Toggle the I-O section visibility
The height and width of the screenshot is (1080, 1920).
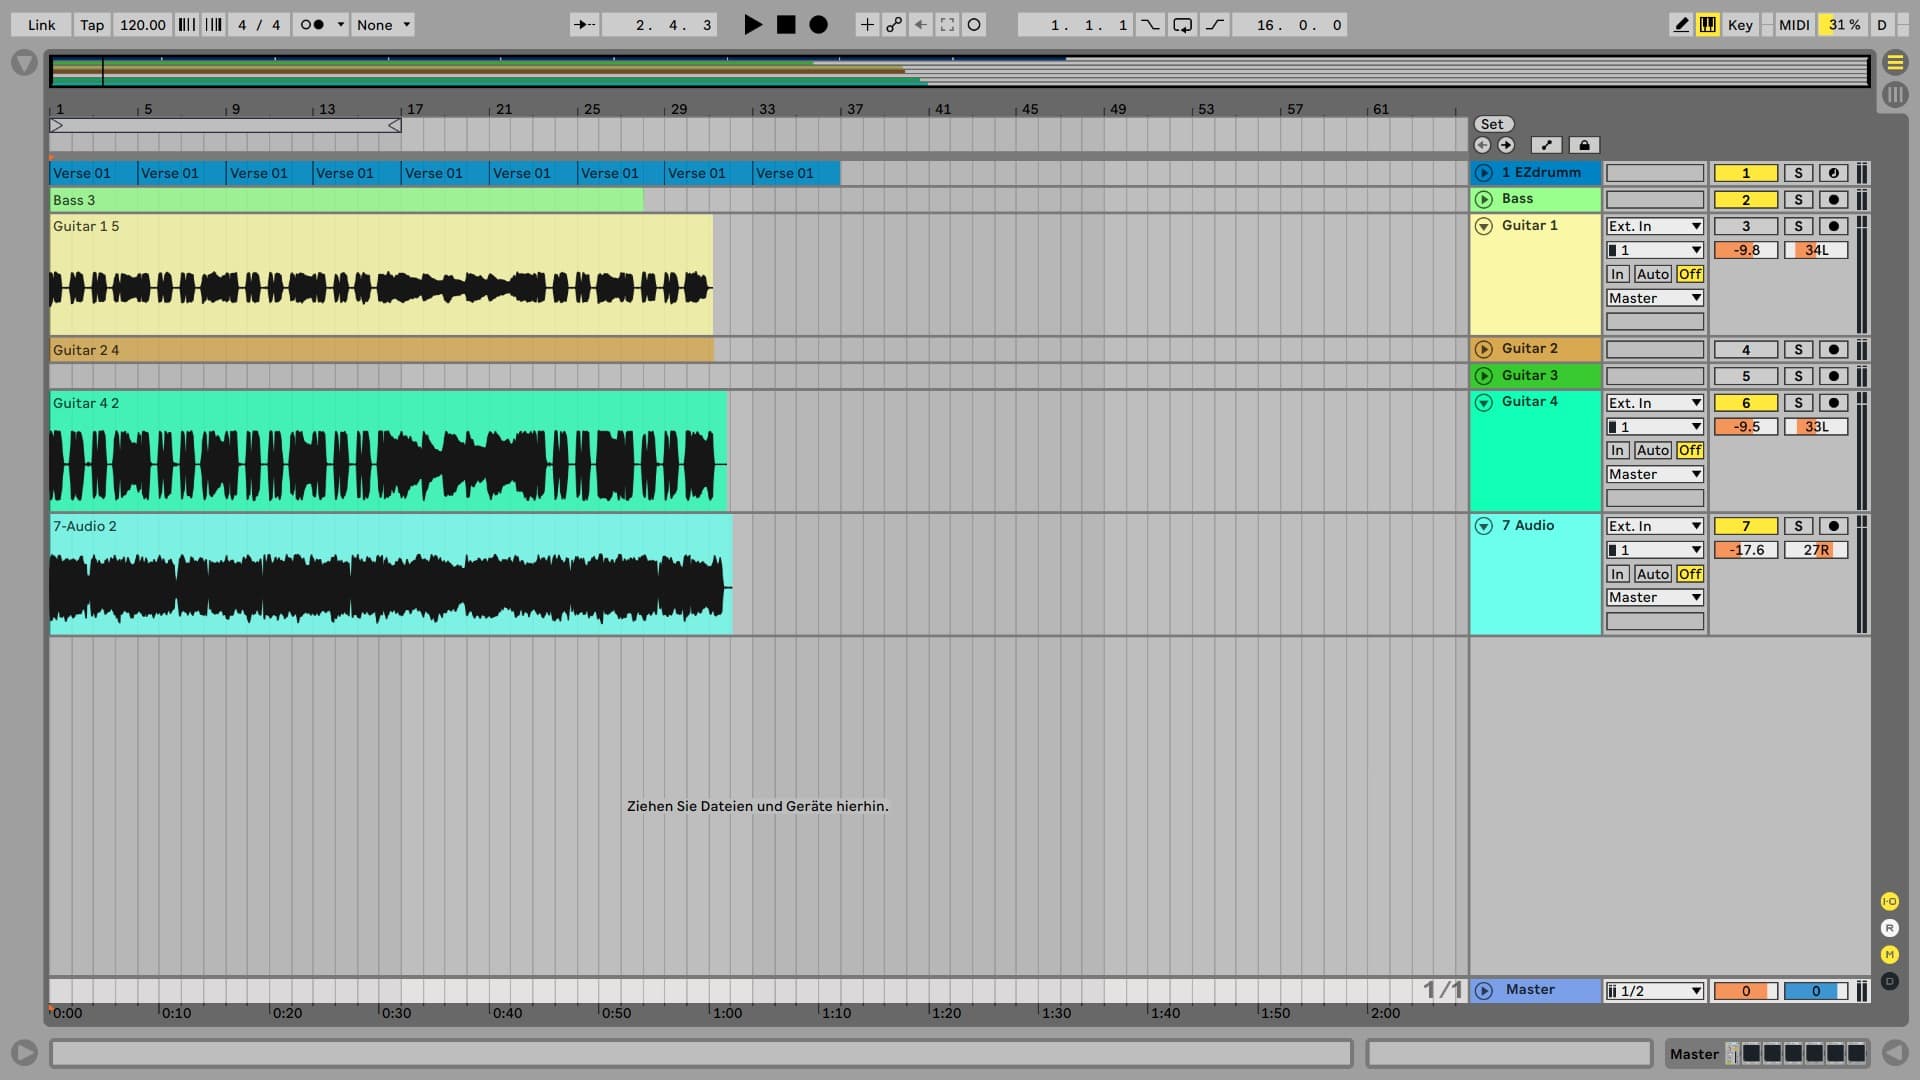coord(1889,901)
